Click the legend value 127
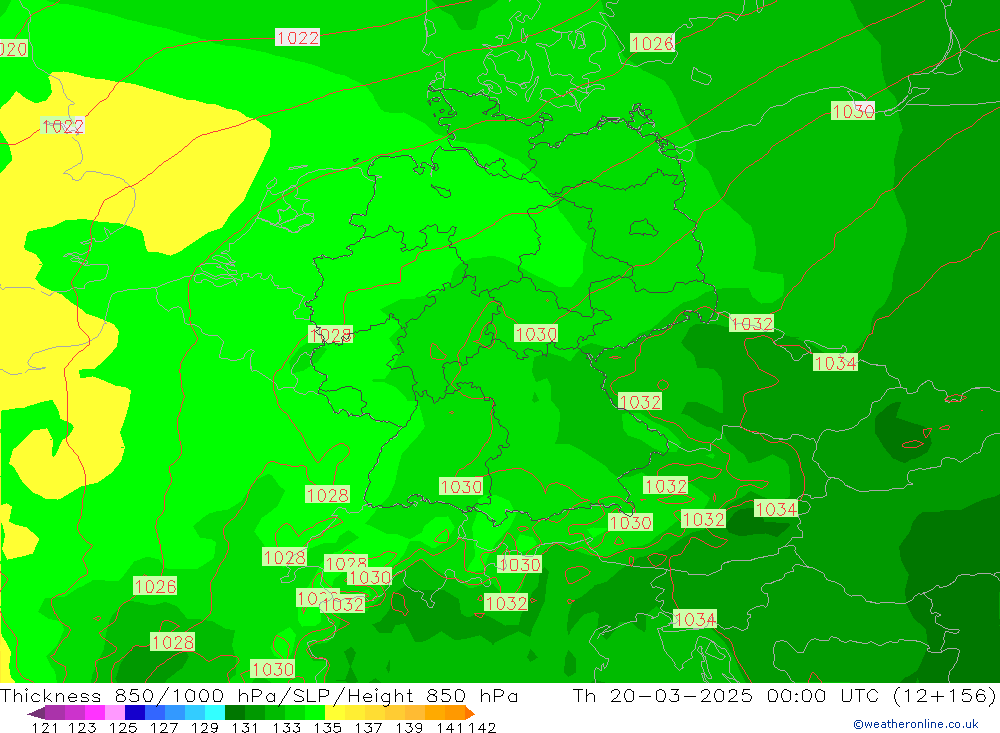This screenshot has width=1000, height=733. pos(164,727)
